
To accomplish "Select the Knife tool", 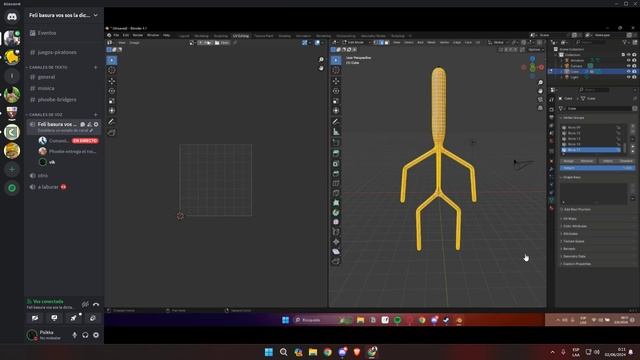I will point(336,193).
